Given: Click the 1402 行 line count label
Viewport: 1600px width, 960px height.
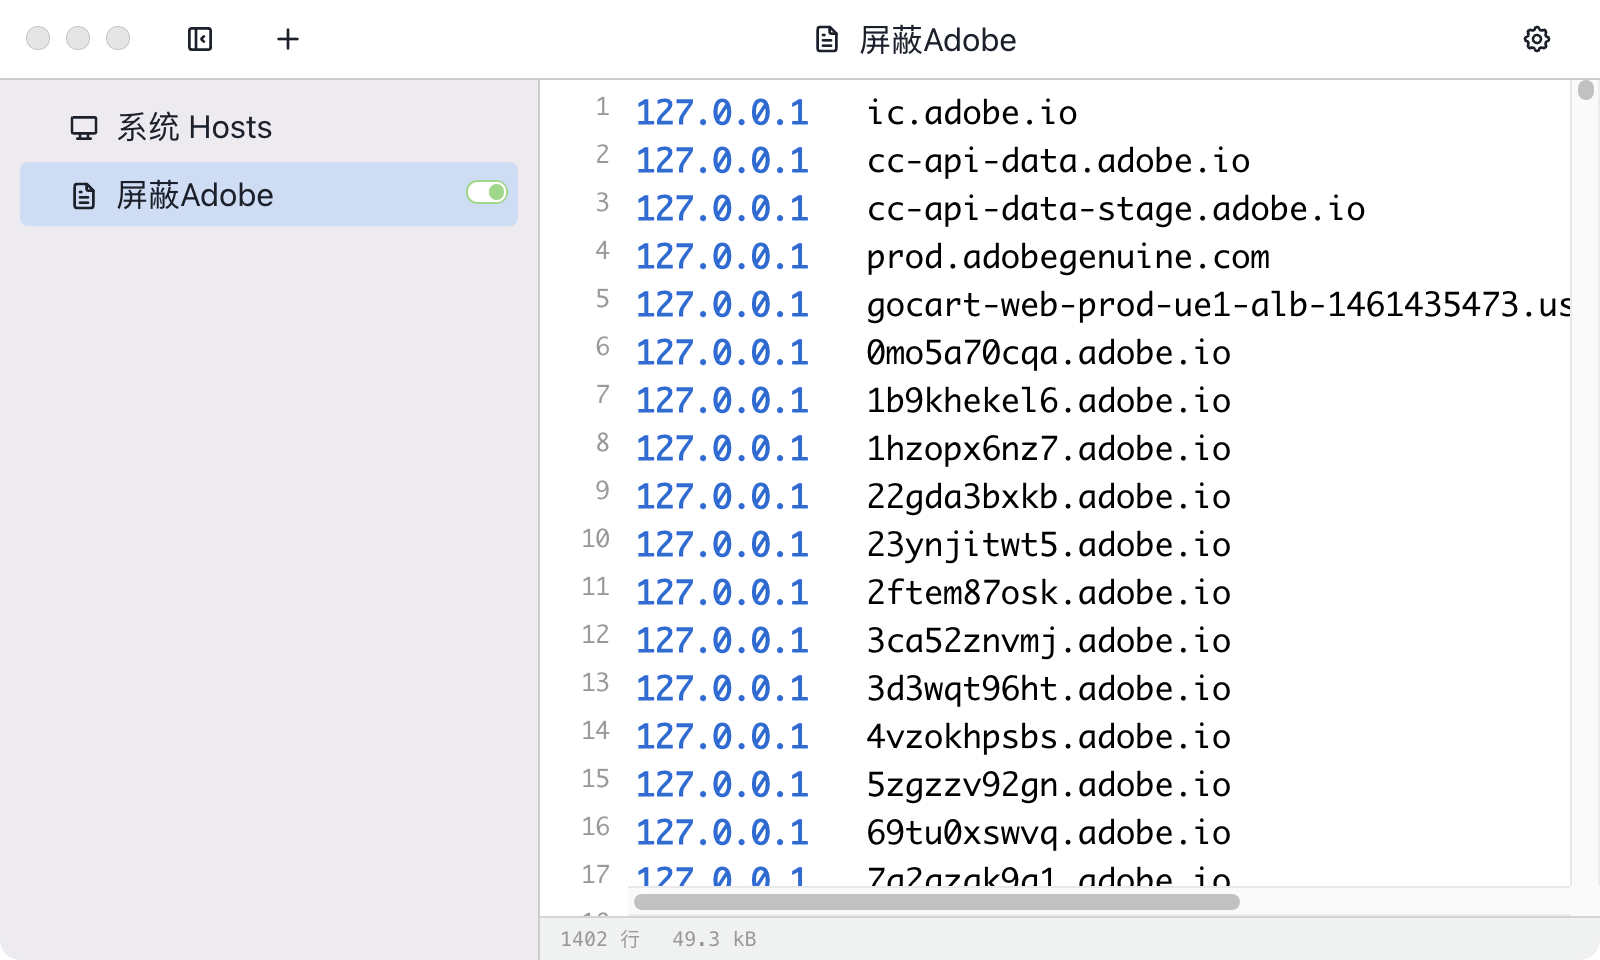Looking at the screenshot, I should (x=600, y=938).
